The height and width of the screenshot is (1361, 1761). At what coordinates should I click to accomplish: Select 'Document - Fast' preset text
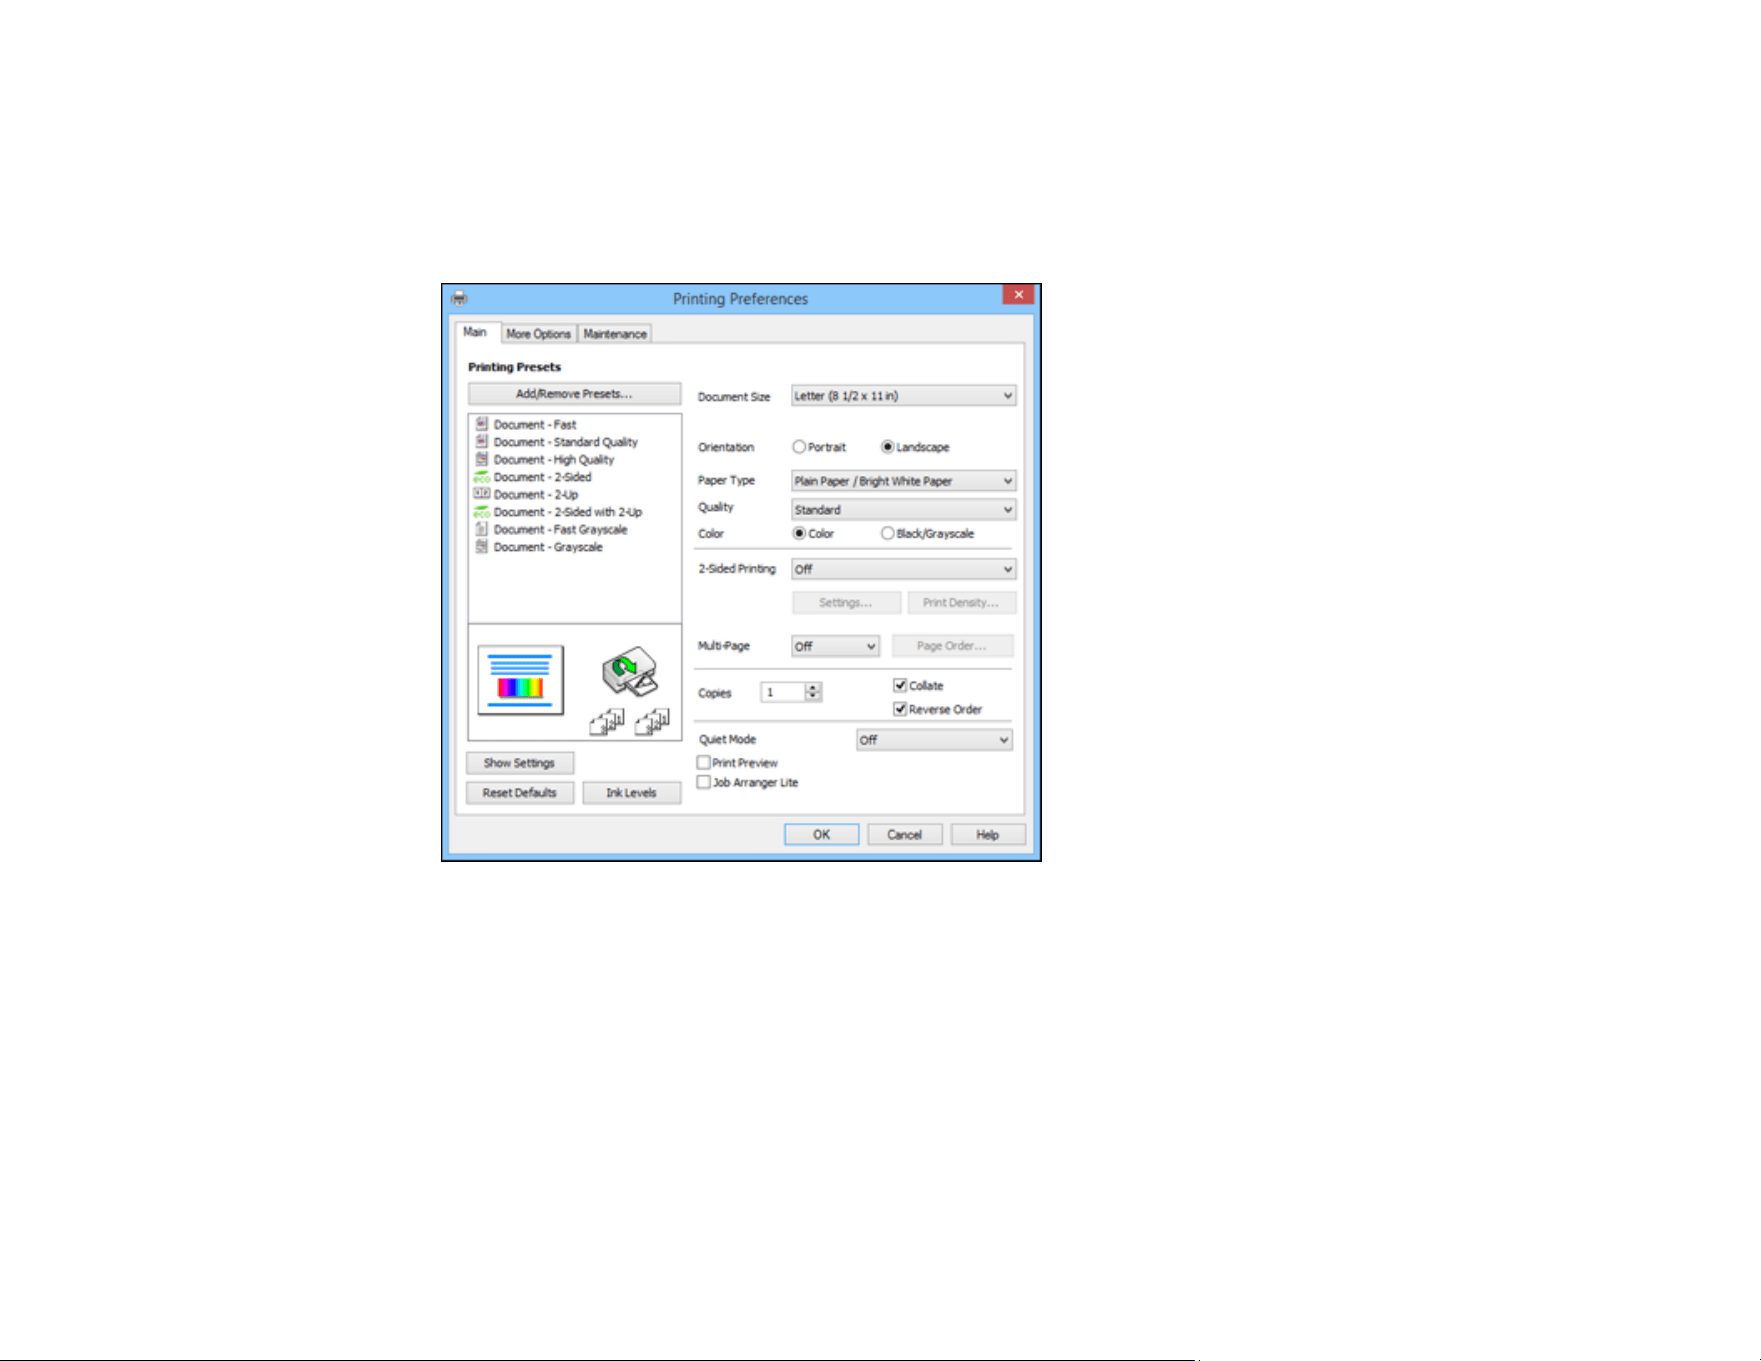click(x=535, y=425)
